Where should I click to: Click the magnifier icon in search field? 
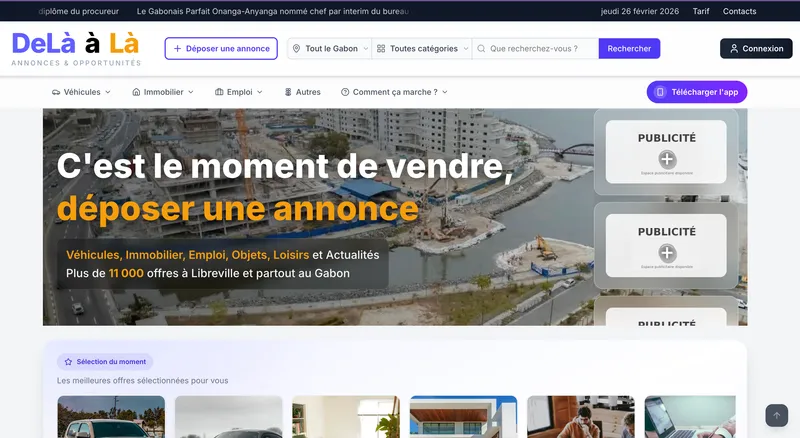click(x=481, y=48)
